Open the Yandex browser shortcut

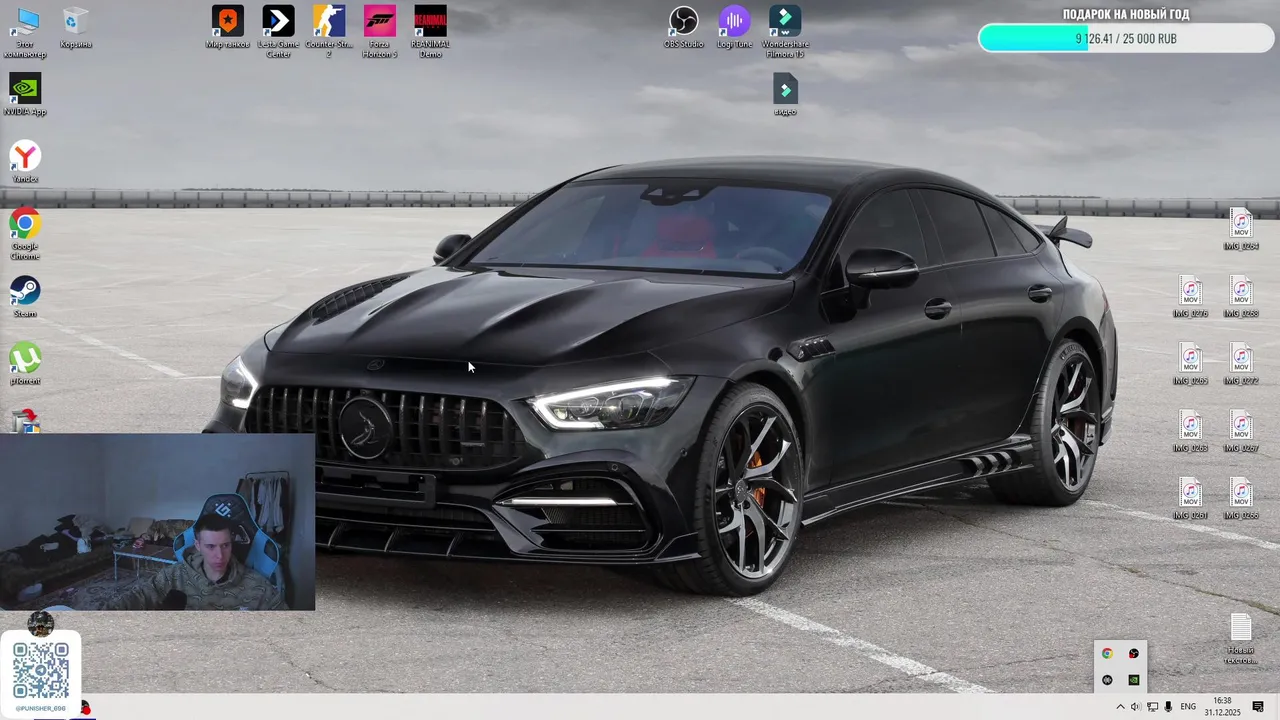pyautogui.click(x=25, y=162)
